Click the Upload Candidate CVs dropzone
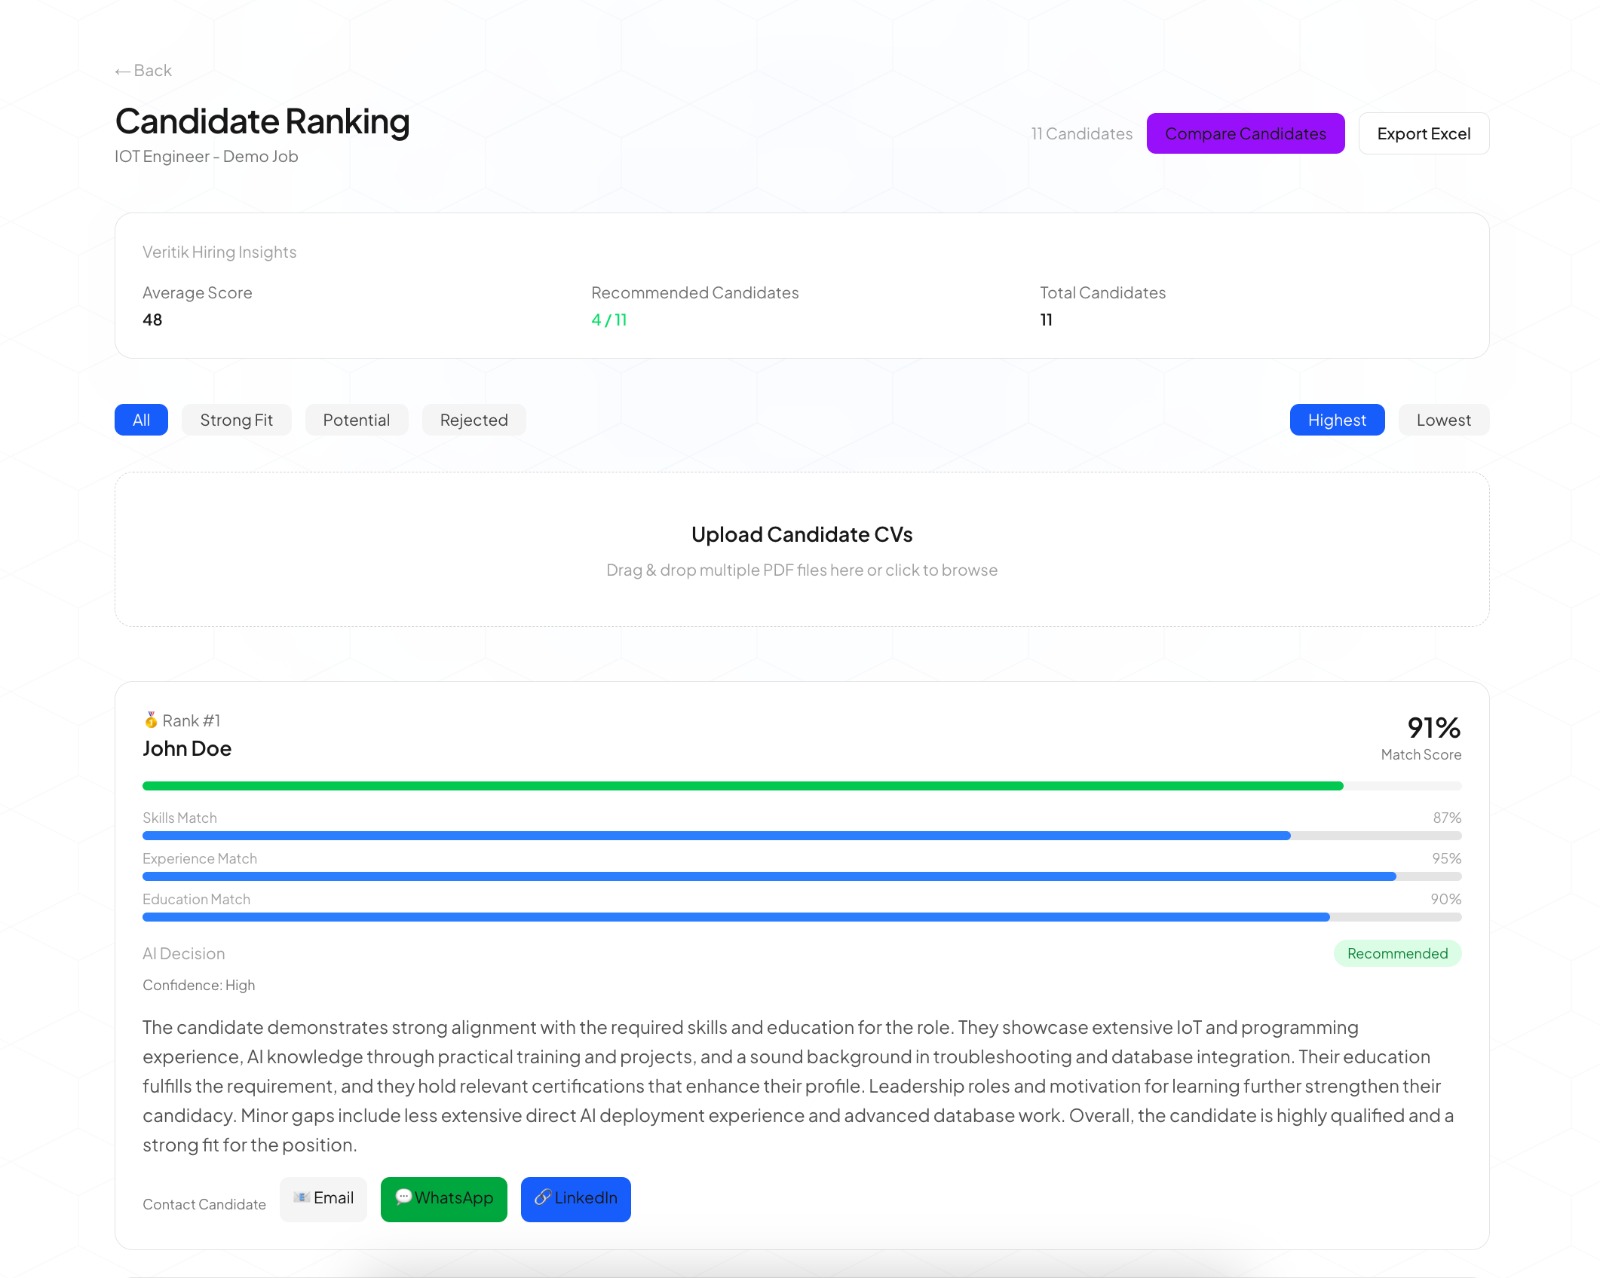The height and width of the screenshot is (1278, 1600). coord(801,550)
